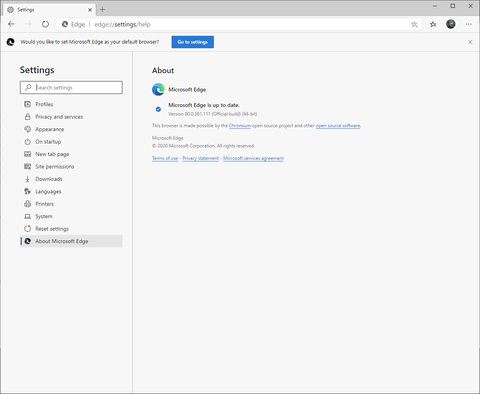Close the Settings tab
This screenshot has width=480, height=394.
point(90,10)
